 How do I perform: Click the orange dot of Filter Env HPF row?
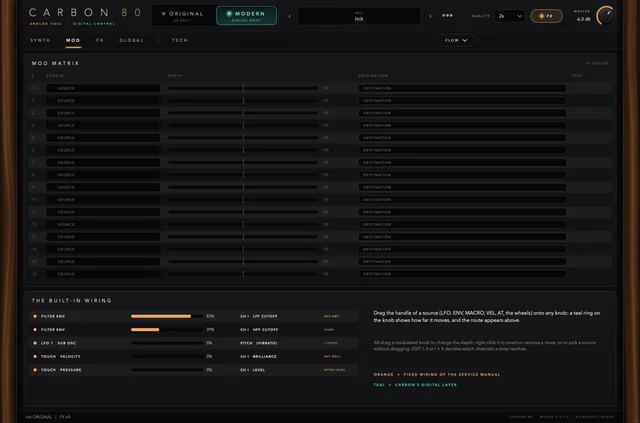[x=35, y=329]
